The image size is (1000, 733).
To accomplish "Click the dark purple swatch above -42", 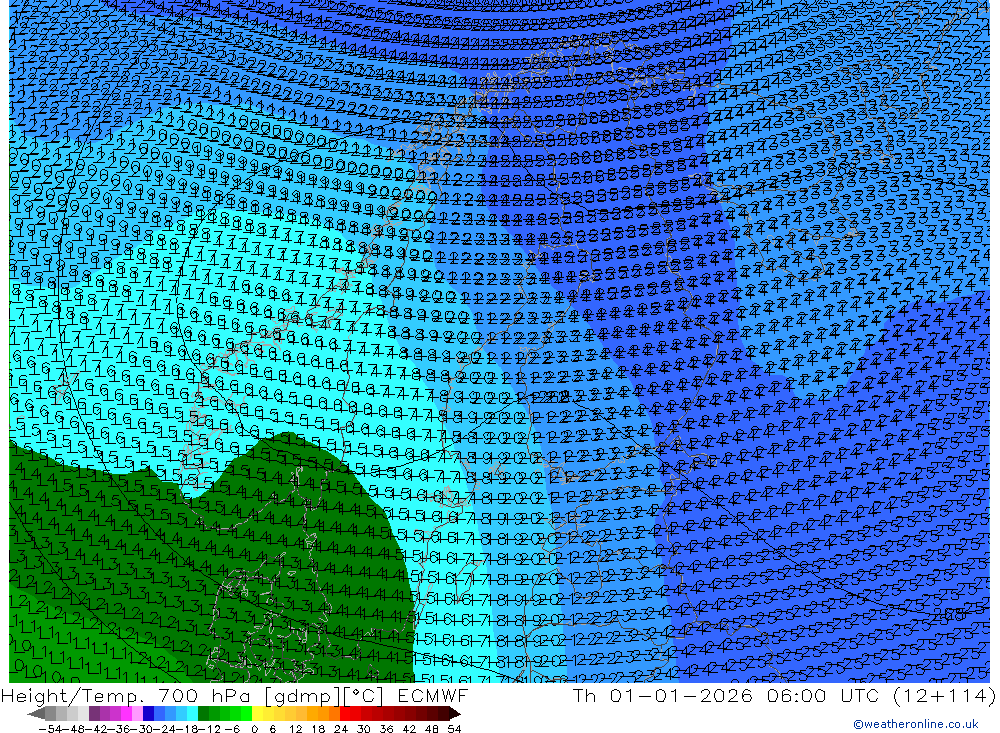I will tap(94, 714).
